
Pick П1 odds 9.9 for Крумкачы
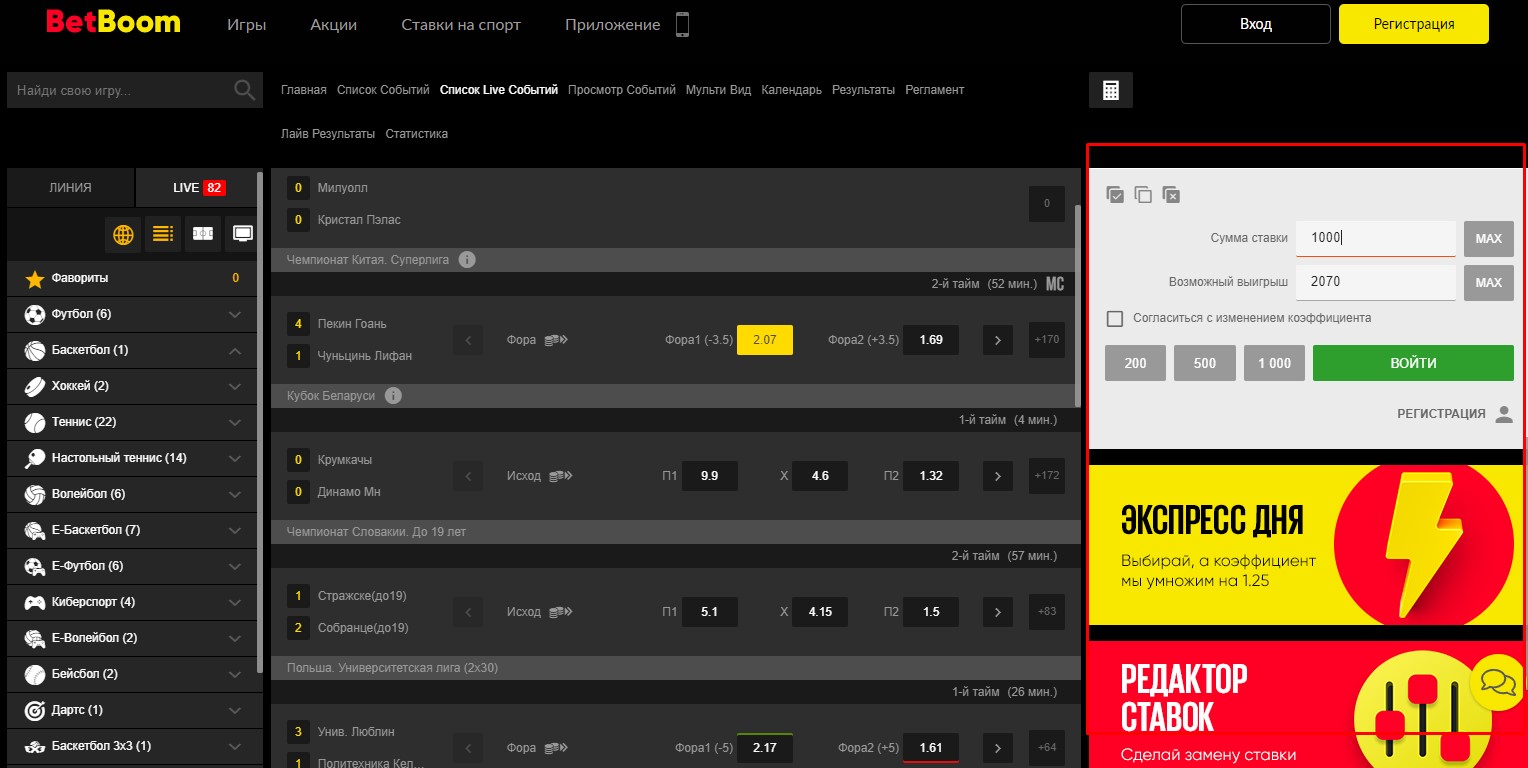click(710, 476)
